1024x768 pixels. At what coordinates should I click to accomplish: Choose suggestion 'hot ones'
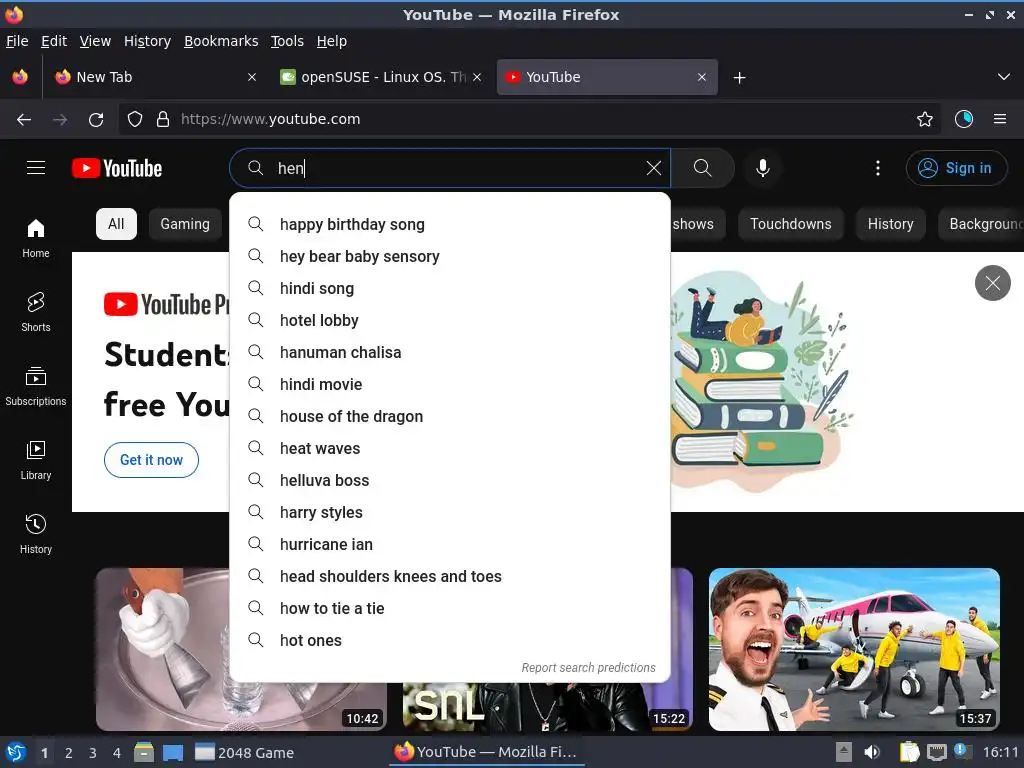450,641
